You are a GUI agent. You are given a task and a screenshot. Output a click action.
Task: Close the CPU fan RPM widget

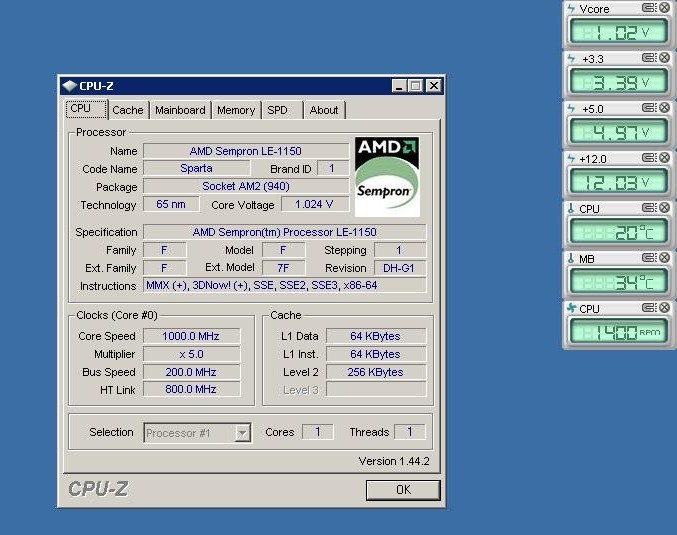pos(664,307)
